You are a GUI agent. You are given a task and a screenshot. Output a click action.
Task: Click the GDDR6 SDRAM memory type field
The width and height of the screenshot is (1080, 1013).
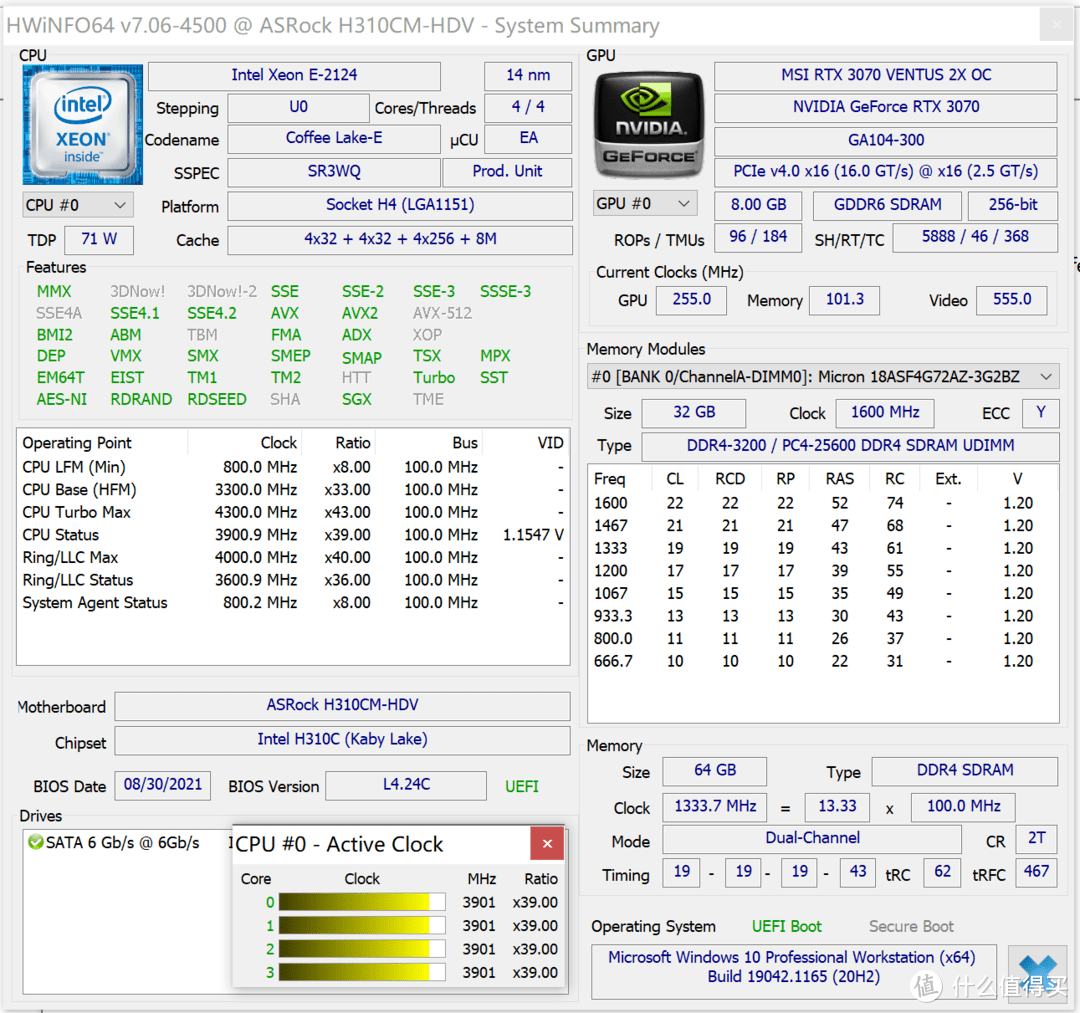(887, 205)
